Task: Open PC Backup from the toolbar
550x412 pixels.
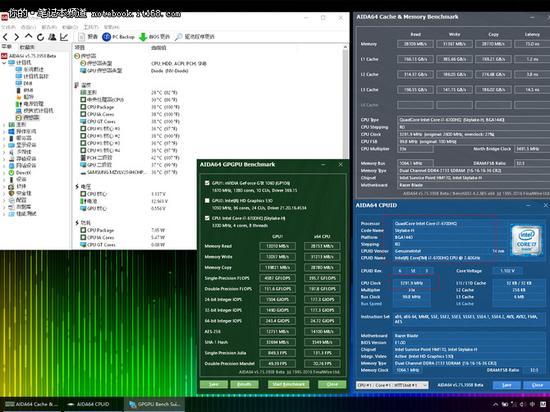Action: click(118, 36)
